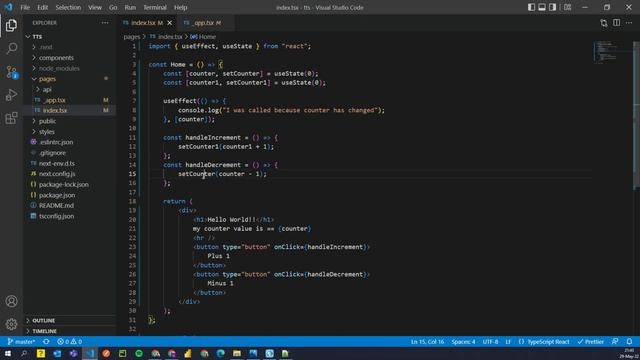640x360 pixels.
Task: Open errors and warnings count in status bar
Action: point(69,342)
